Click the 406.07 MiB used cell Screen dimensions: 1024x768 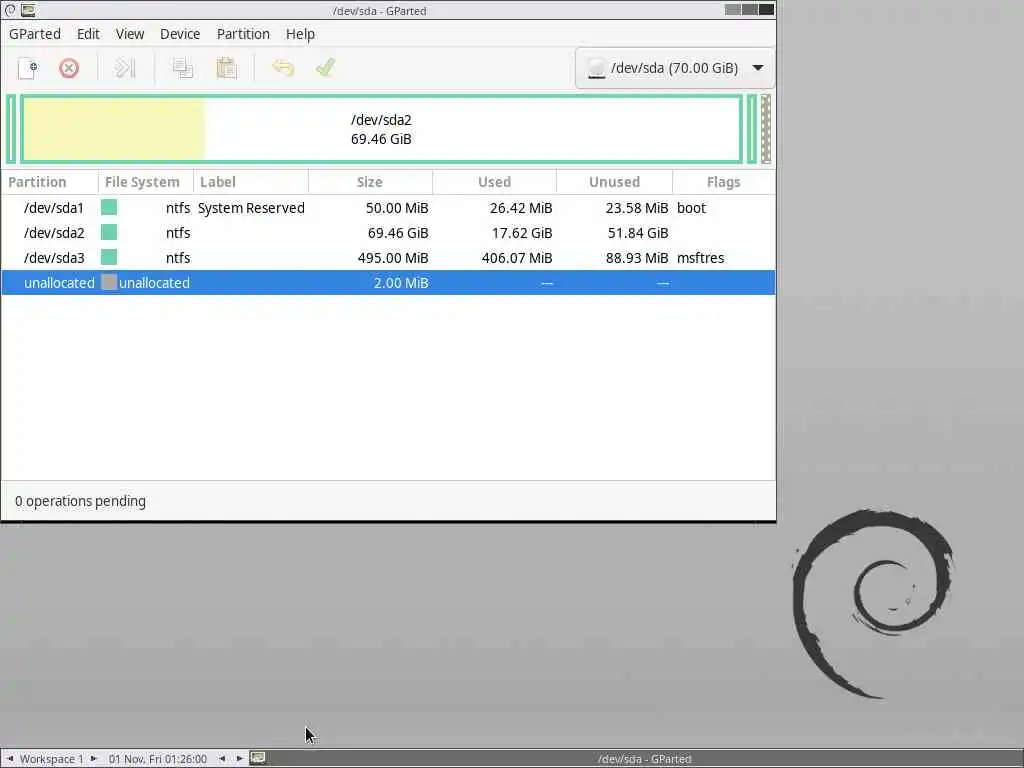tap(517, 257)
